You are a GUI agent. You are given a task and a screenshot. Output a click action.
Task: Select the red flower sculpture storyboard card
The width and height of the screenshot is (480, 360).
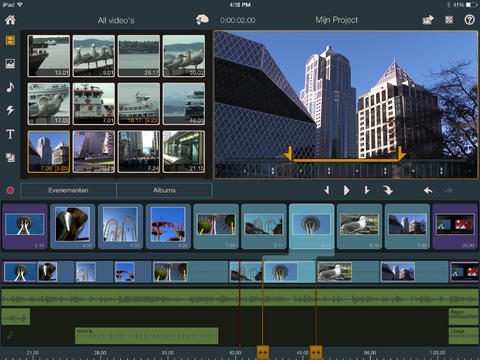tap(168, 227)
